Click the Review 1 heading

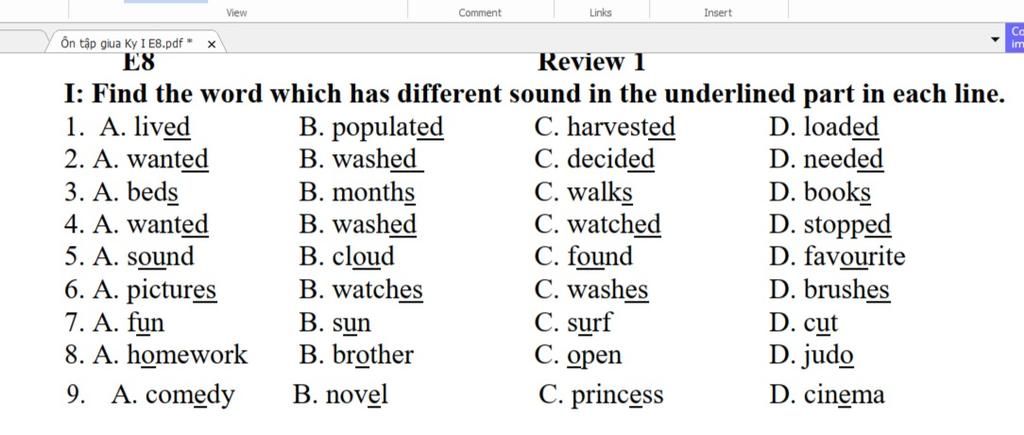pos(590,63)
